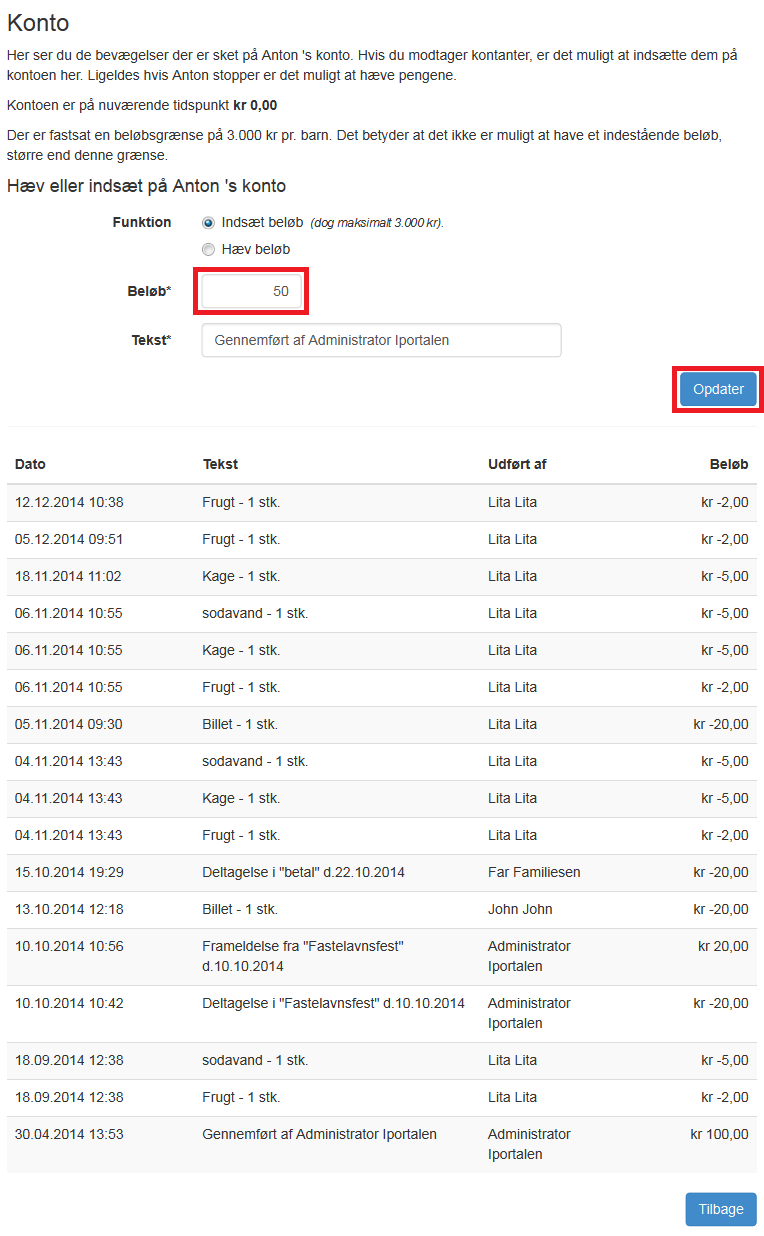Select the Indsæt beløb radio button
Image resolution: width=764 pixels, height=1236 pixels.
[x=208, y=223]
